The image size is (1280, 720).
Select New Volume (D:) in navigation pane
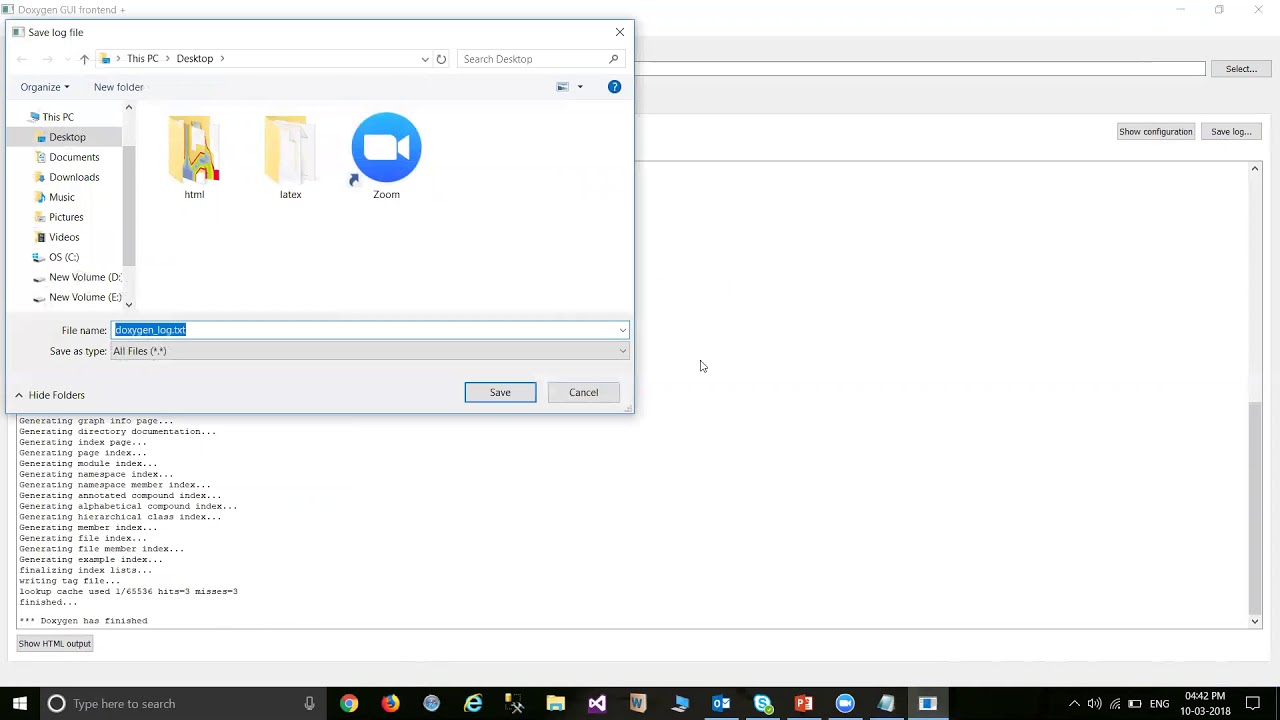[77, 277]
